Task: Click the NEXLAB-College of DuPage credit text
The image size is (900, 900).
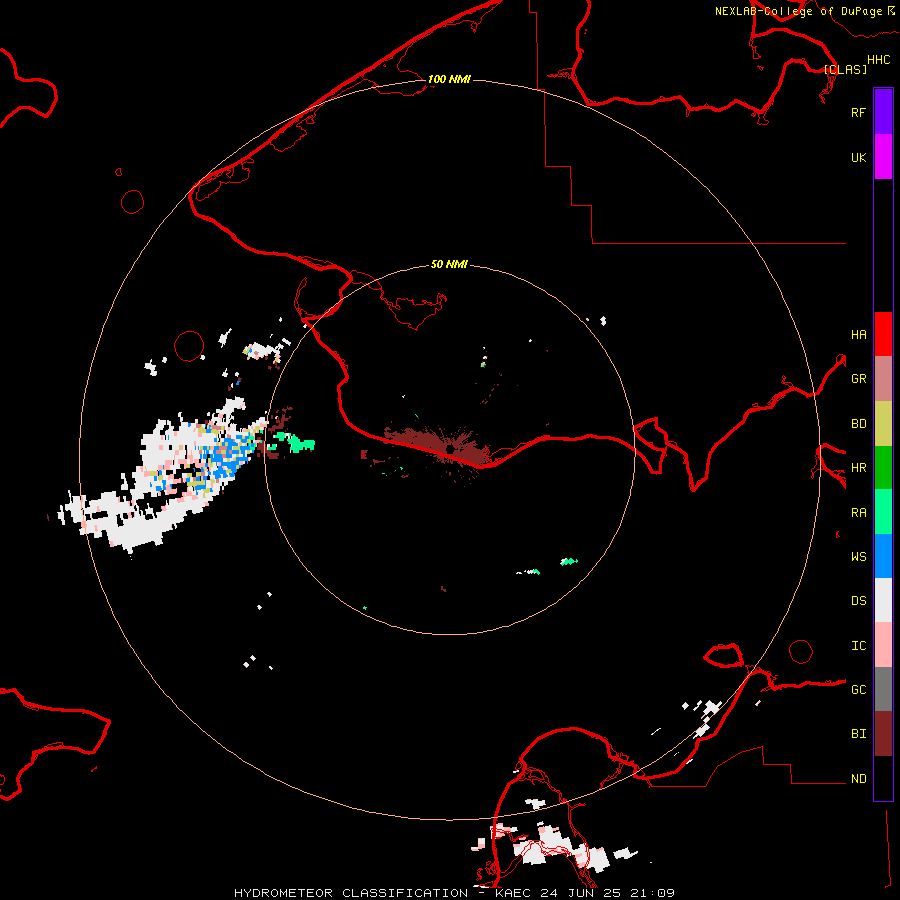Action: click(798, 11)
